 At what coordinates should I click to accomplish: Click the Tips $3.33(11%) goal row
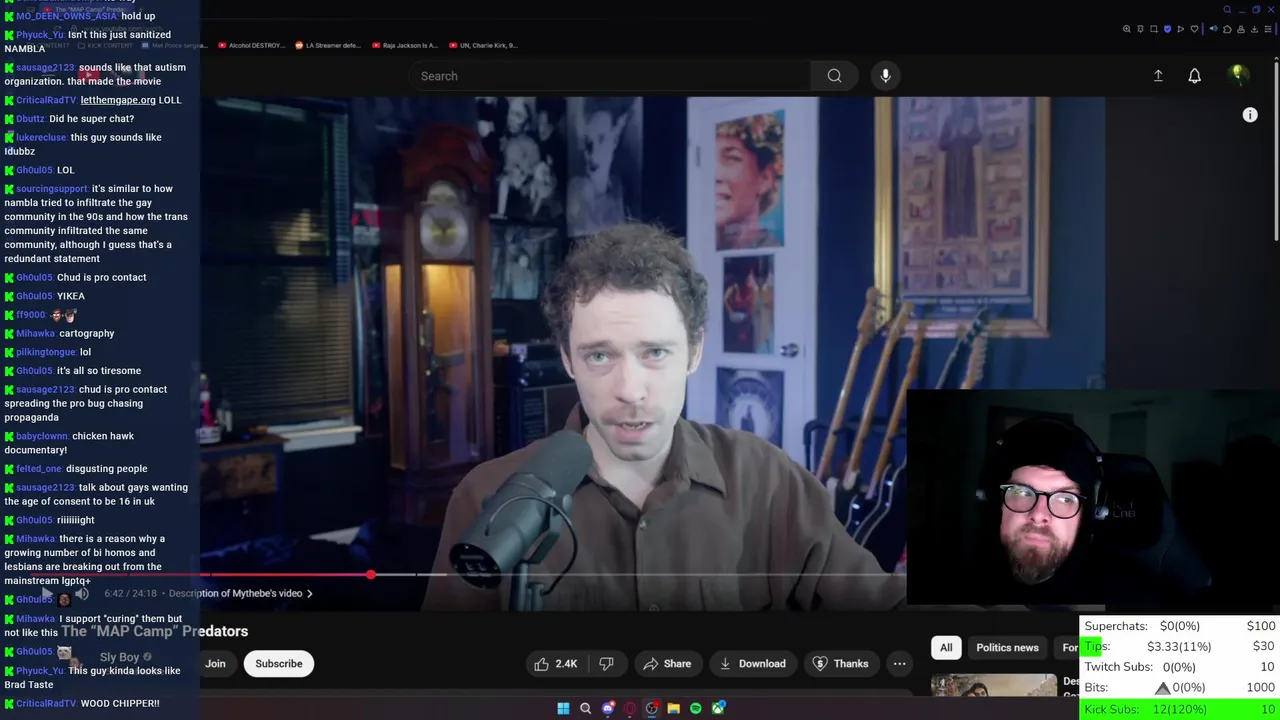click(x=1180, y=647)
